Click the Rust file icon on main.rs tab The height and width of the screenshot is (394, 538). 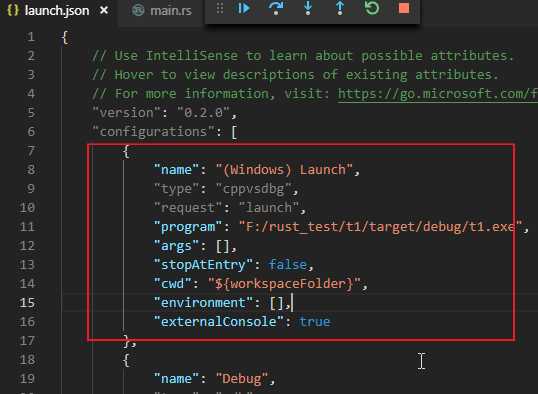(138, 11)
